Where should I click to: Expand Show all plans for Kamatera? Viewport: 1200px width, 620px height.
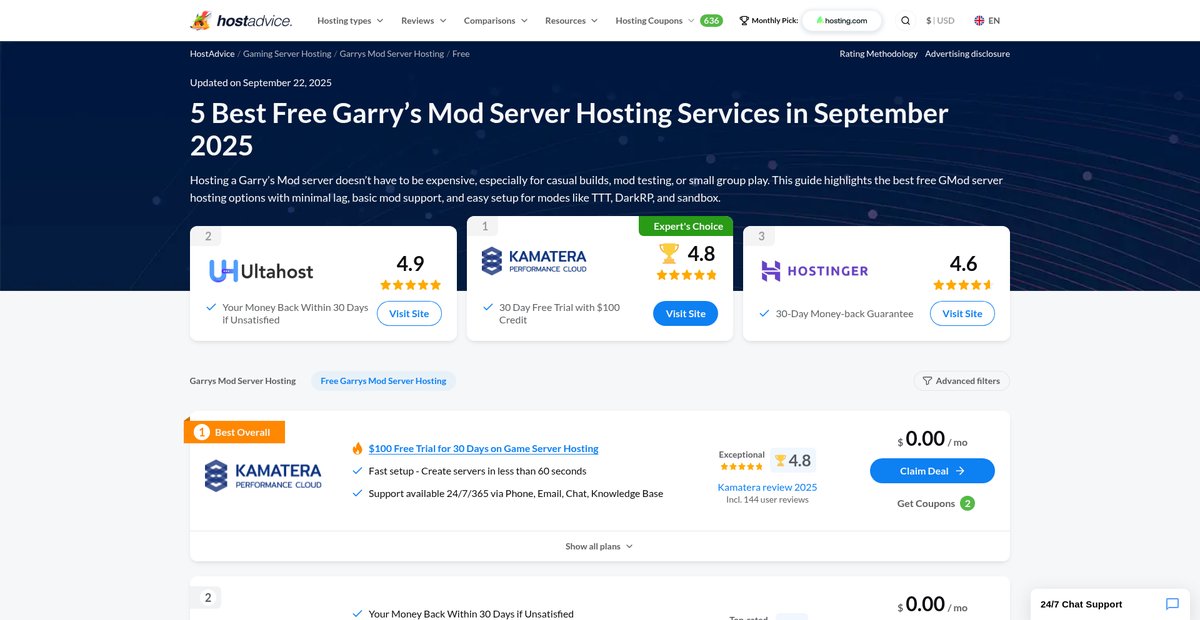tap(599, 546)
